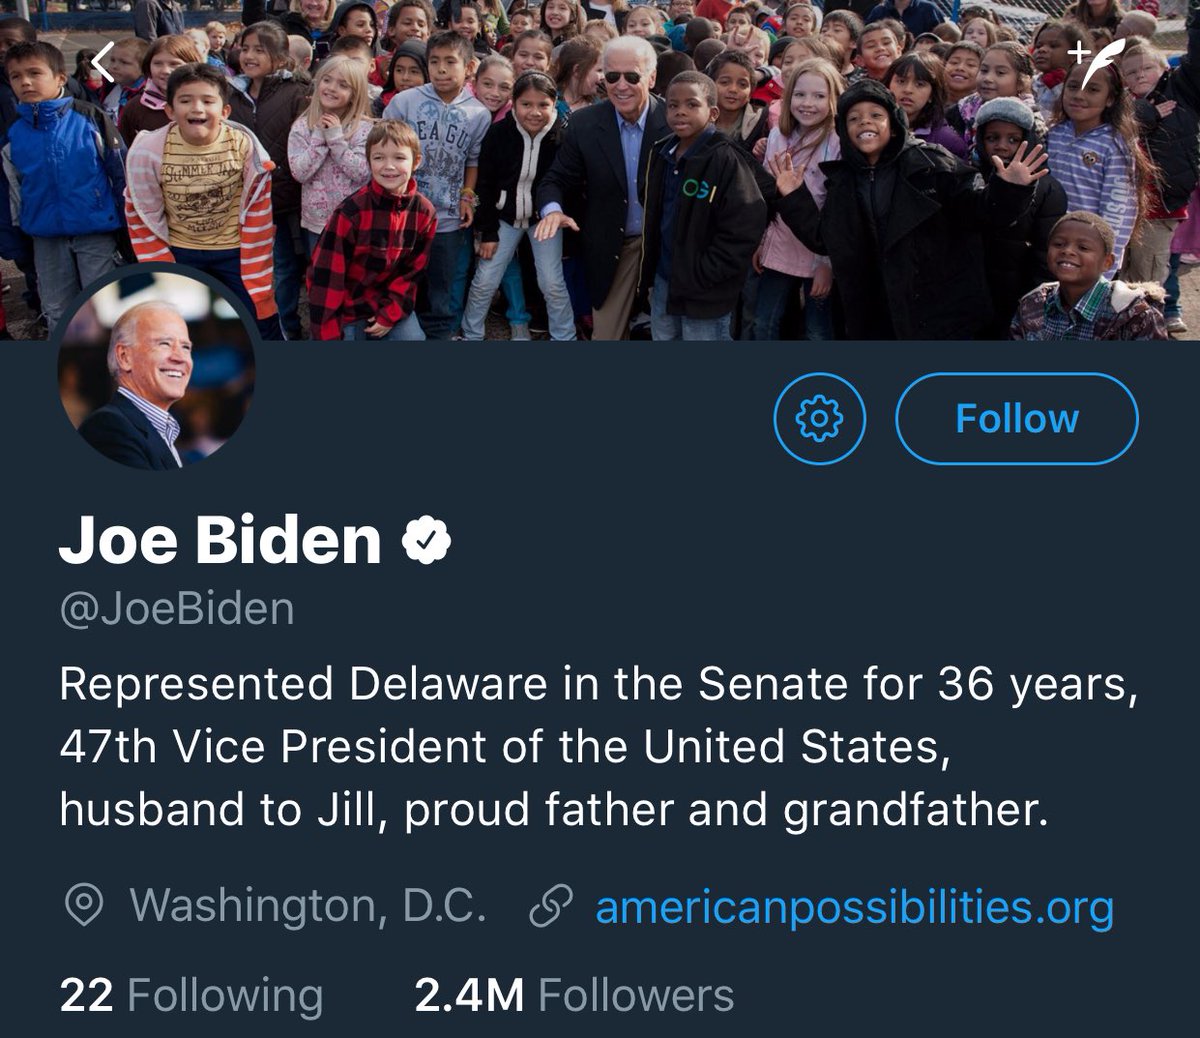1200x1038 pixels.
Task: Click the chain link icon
Action: point(550,906)
